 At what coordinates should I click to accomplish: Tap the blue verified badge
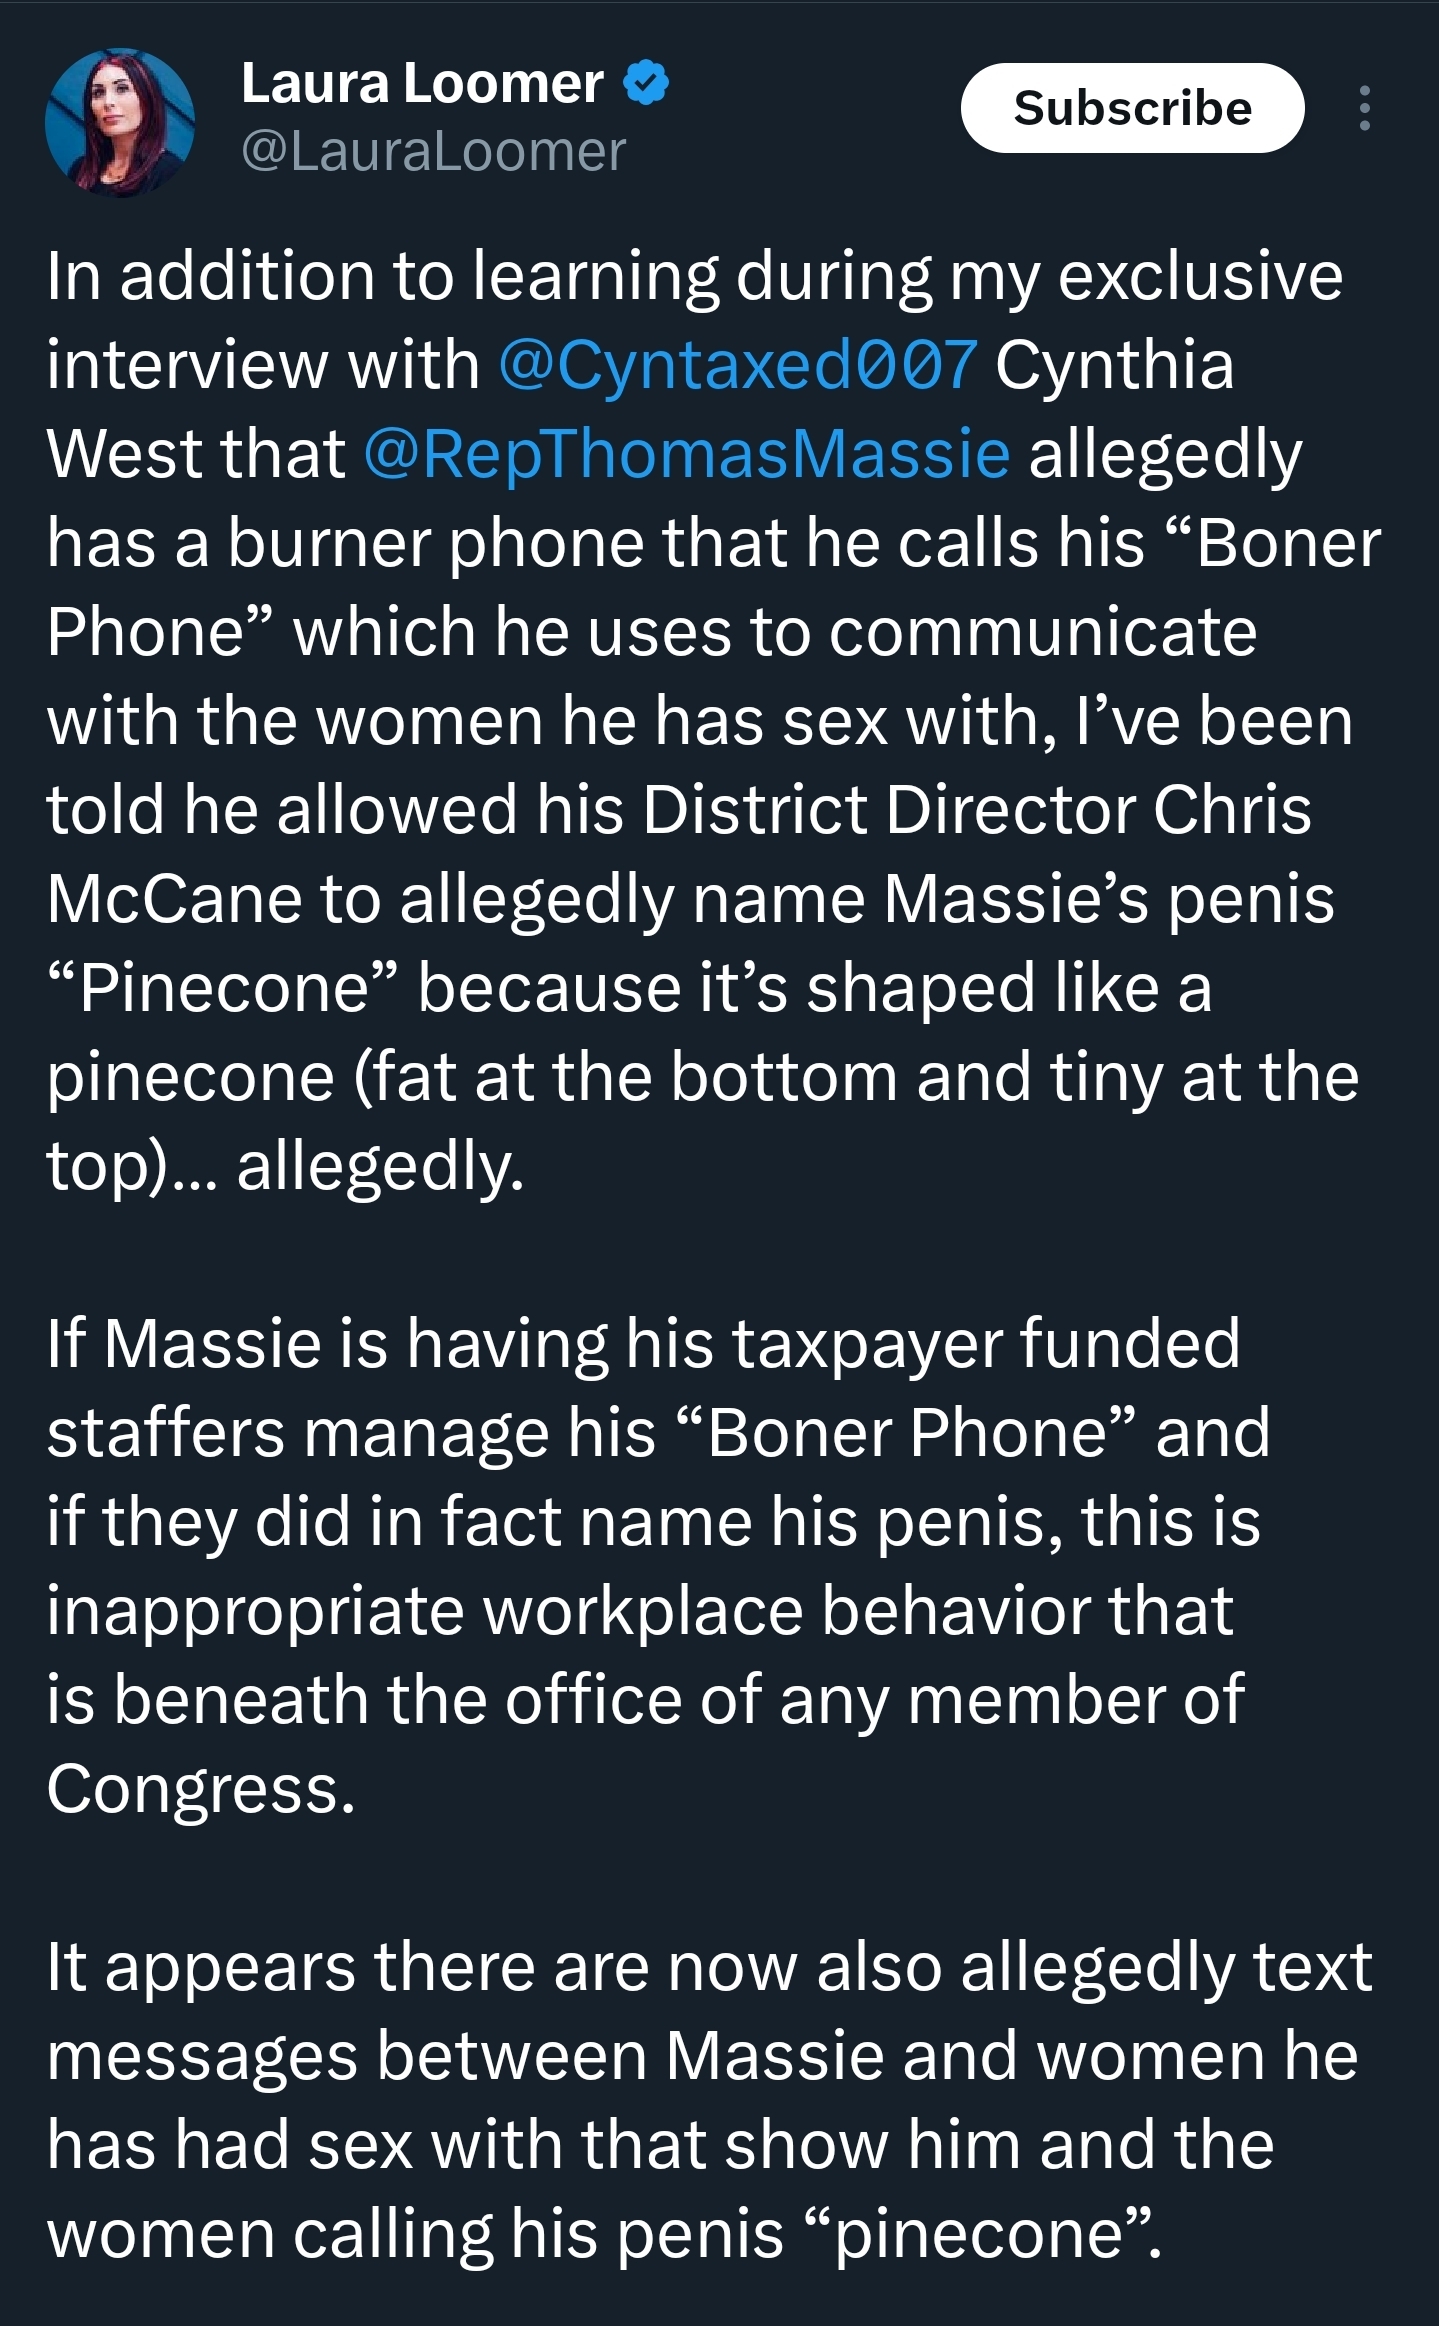point(646,82)
